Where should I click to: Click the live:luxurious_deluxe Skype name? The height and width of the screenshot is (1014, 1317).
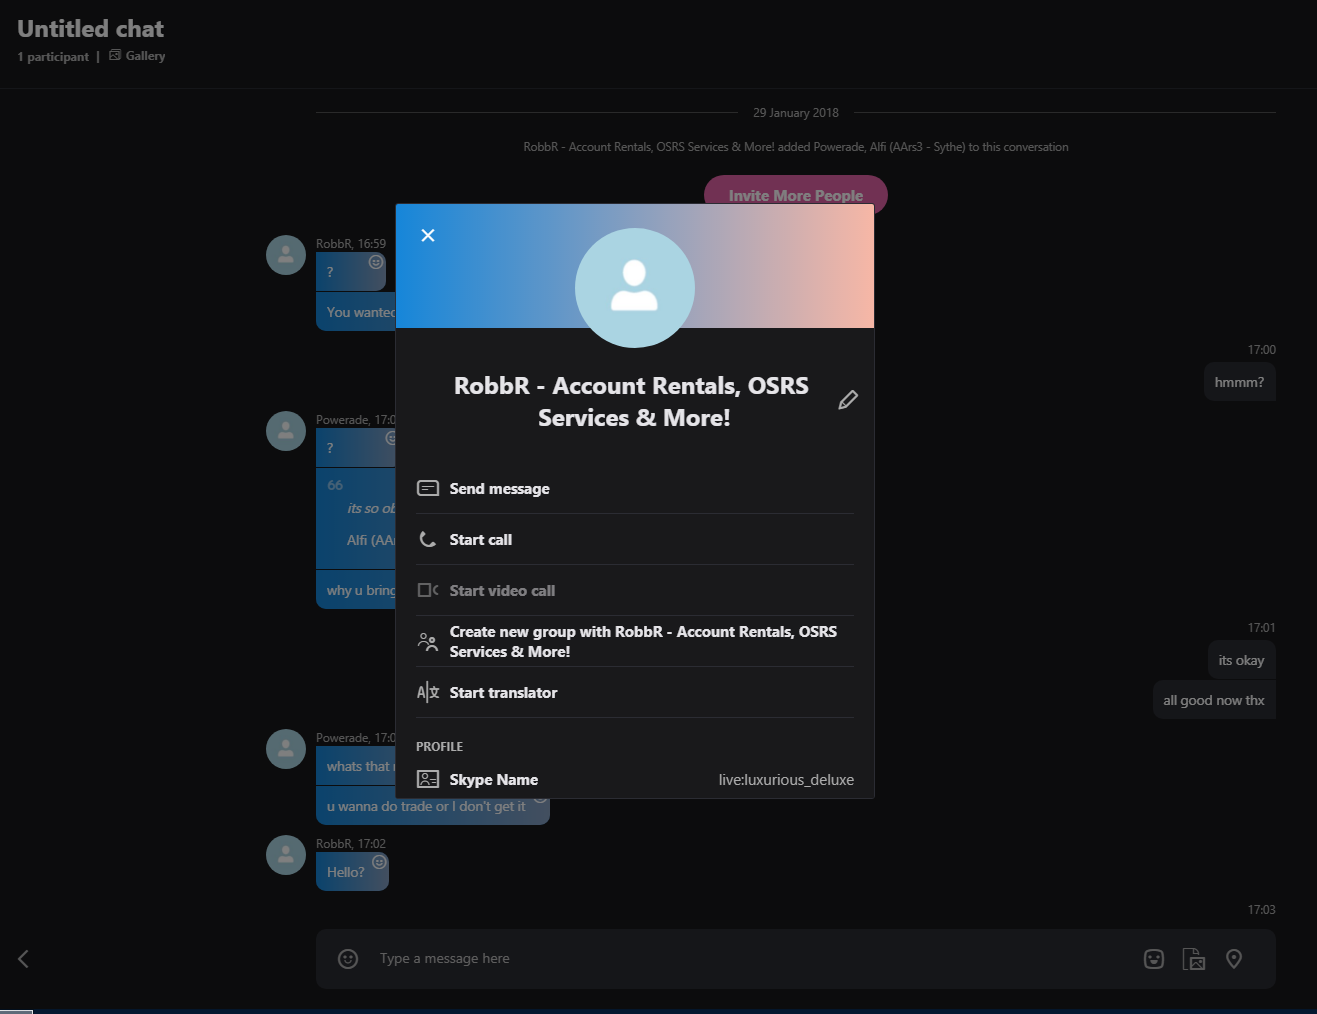(786, 780)
